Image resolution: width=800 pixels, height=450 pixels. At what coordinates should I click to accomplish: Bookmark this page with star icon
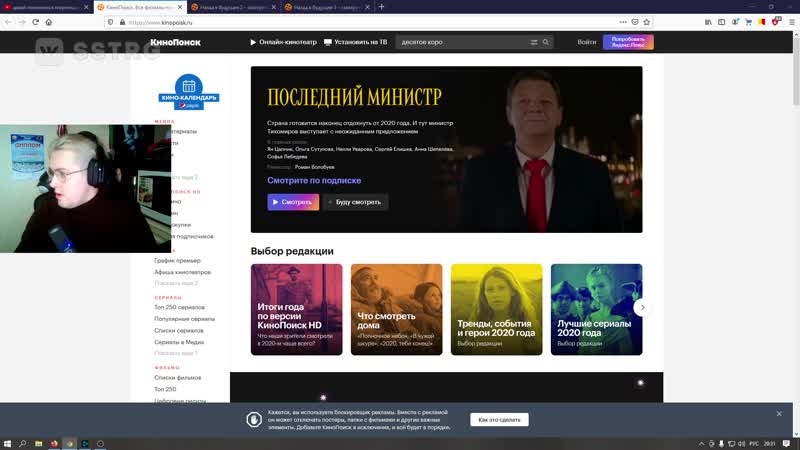tap(646, 22)
